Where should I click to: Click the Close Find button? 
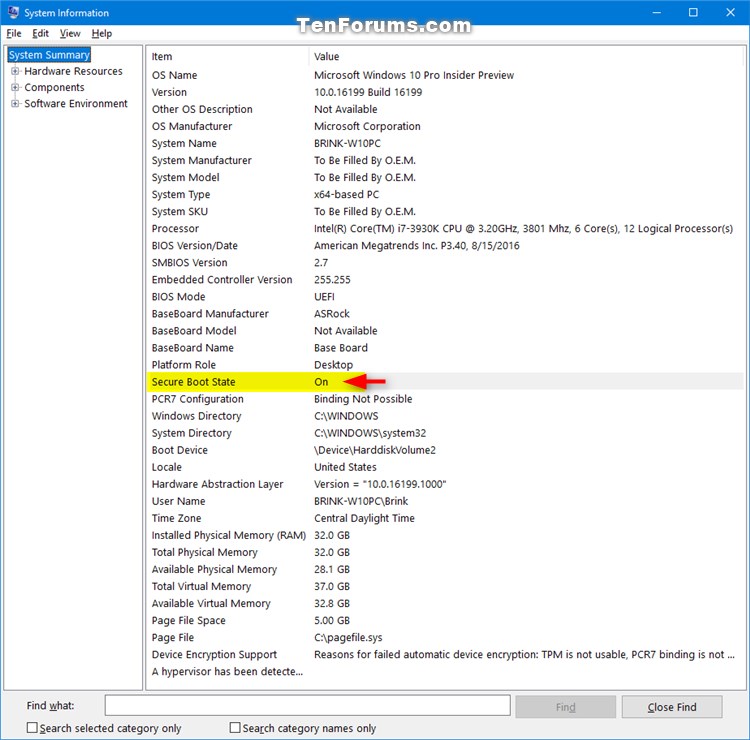(x=672, y=707)
